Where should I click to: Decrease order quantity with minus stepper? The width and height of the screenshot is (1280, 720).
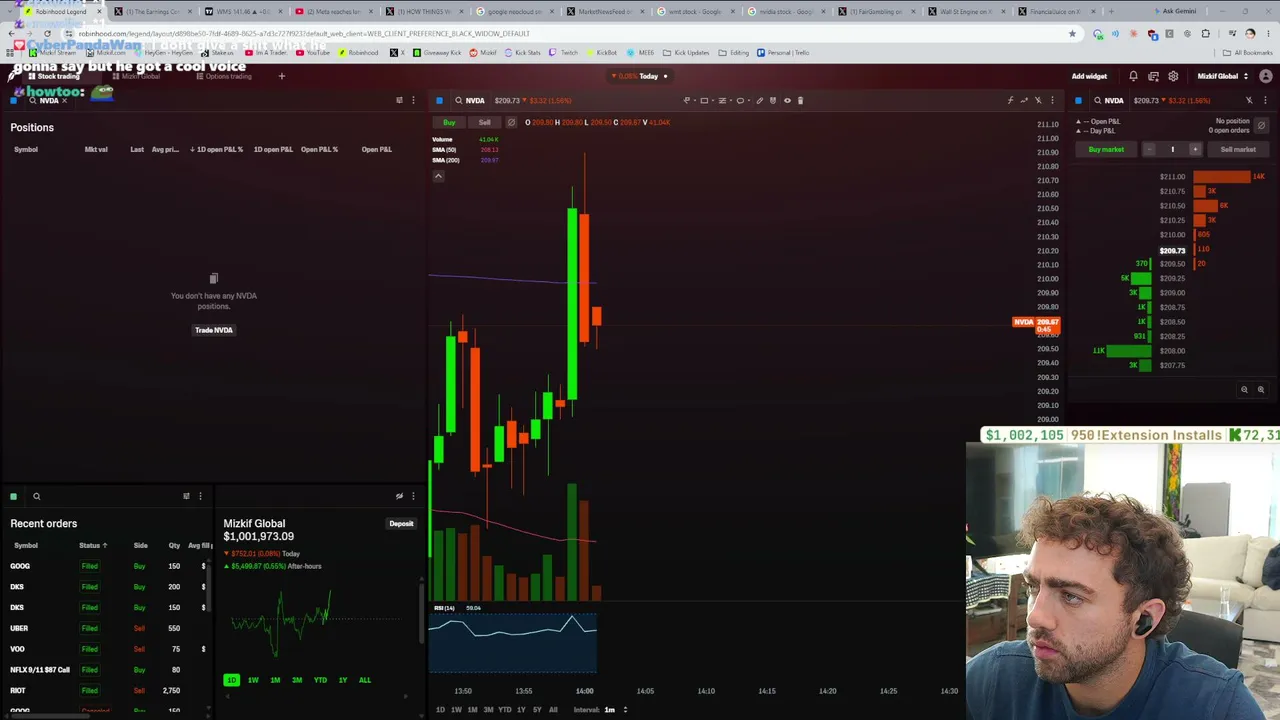coord(1149,149)
